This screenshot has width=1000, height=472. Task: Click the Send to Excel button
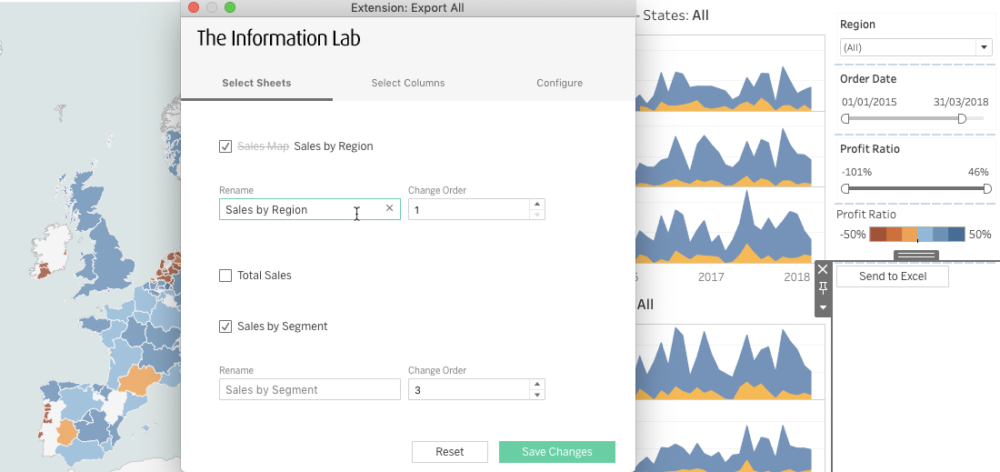coord(892,276)
